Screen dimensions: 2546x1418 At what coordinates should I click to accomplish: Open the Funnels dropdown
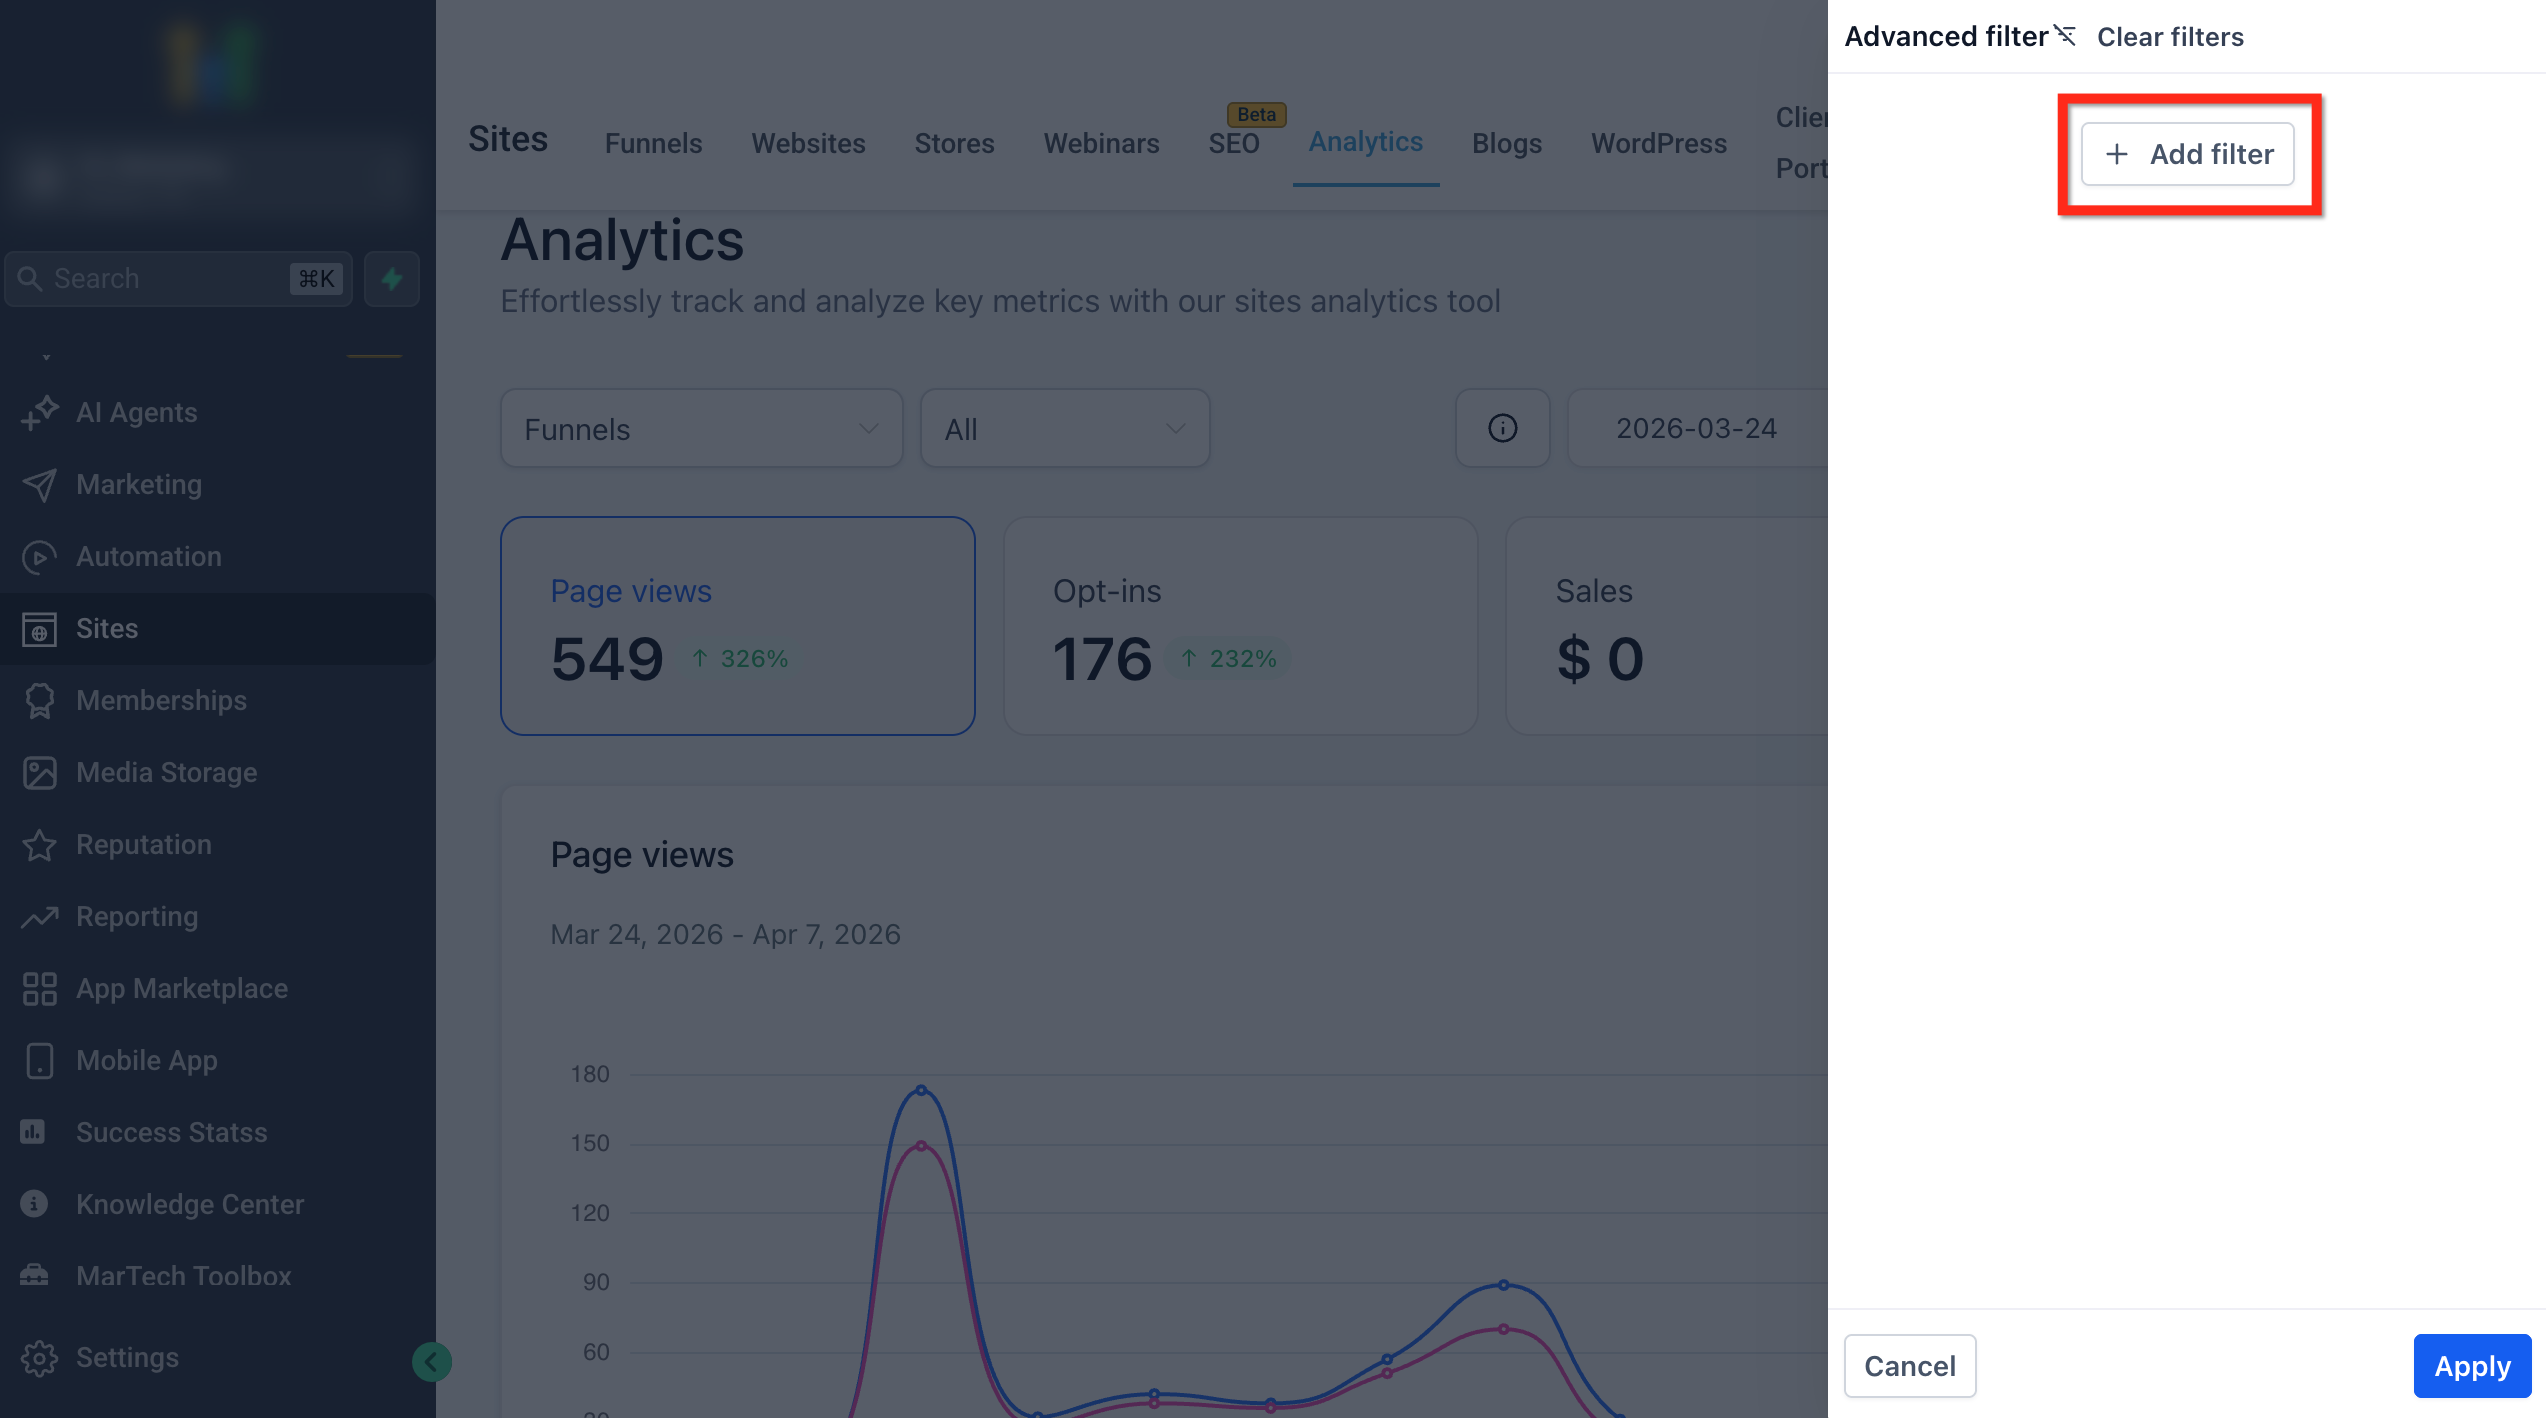(x=701, y=429)
